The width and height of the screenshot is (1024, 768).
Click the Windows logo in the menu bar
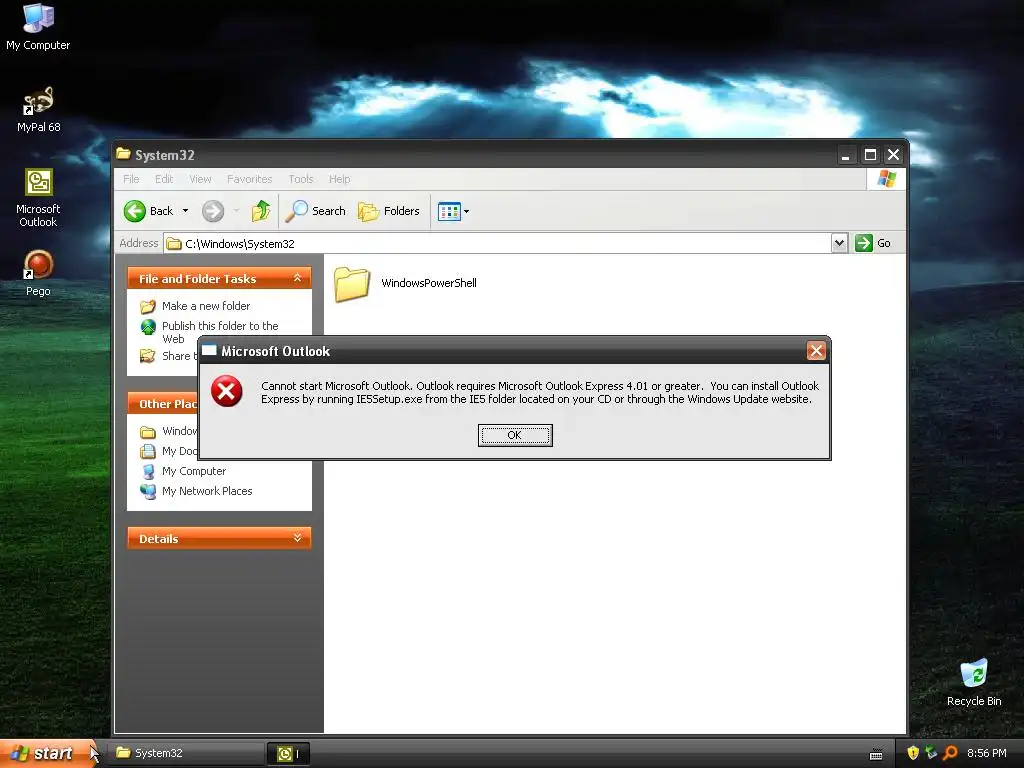pyautogui.click(x=886, y=179)
